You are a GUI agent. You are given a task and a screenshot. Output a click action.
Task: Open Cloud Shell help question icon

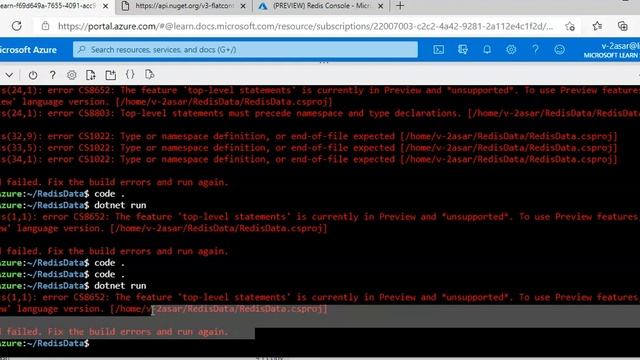(52, 75)
